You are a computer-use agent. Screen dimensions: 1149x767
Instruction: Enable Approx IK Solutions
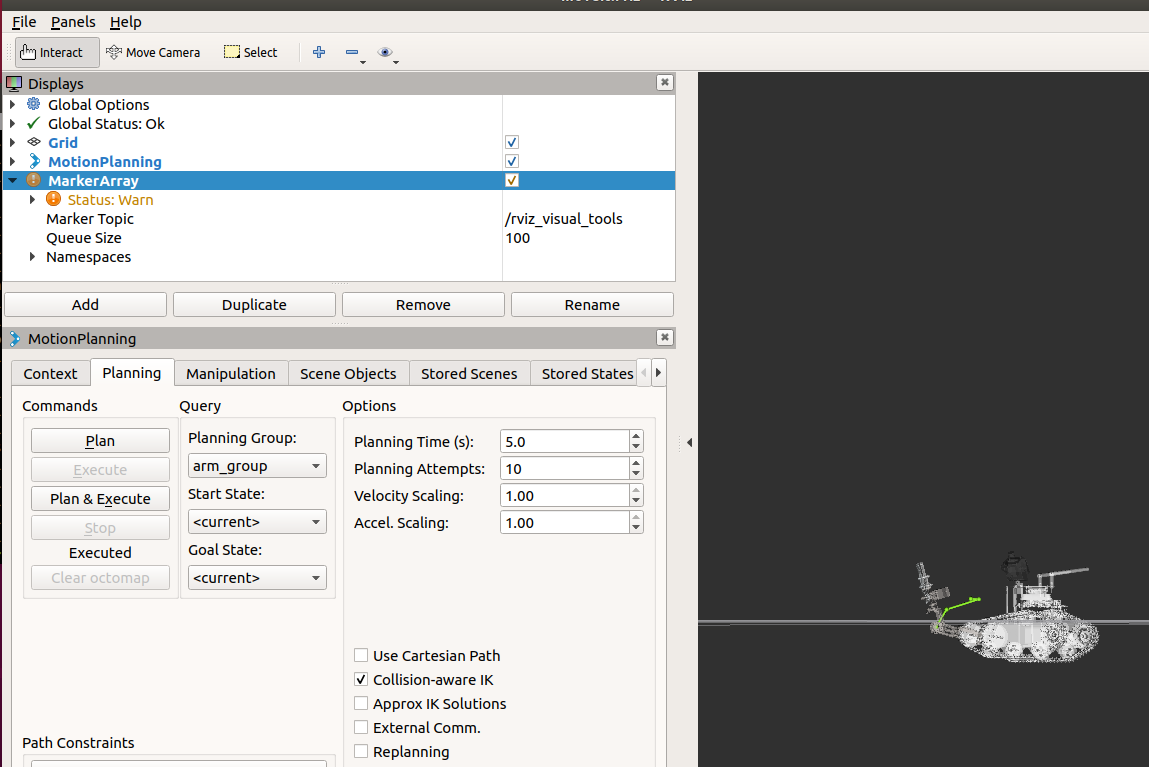click(x=361, y=703)
